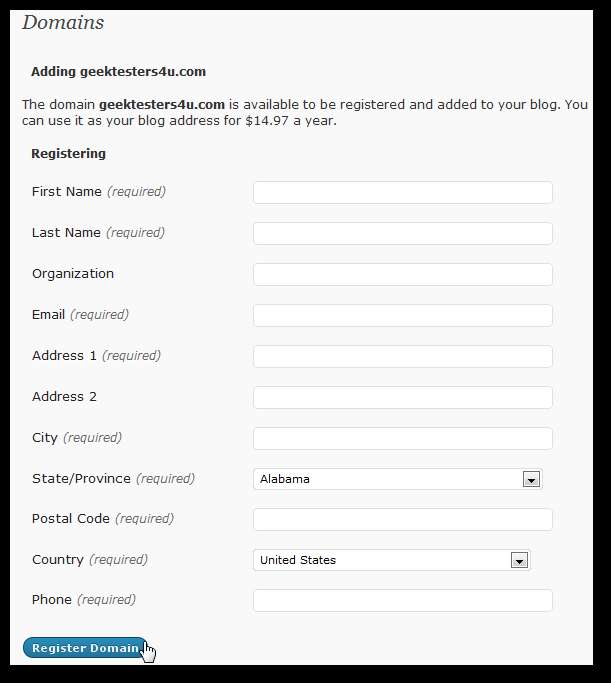This screenshot has width=611, height=683.
Task: Click the Organization input field
Action: [x=402, y=274]
